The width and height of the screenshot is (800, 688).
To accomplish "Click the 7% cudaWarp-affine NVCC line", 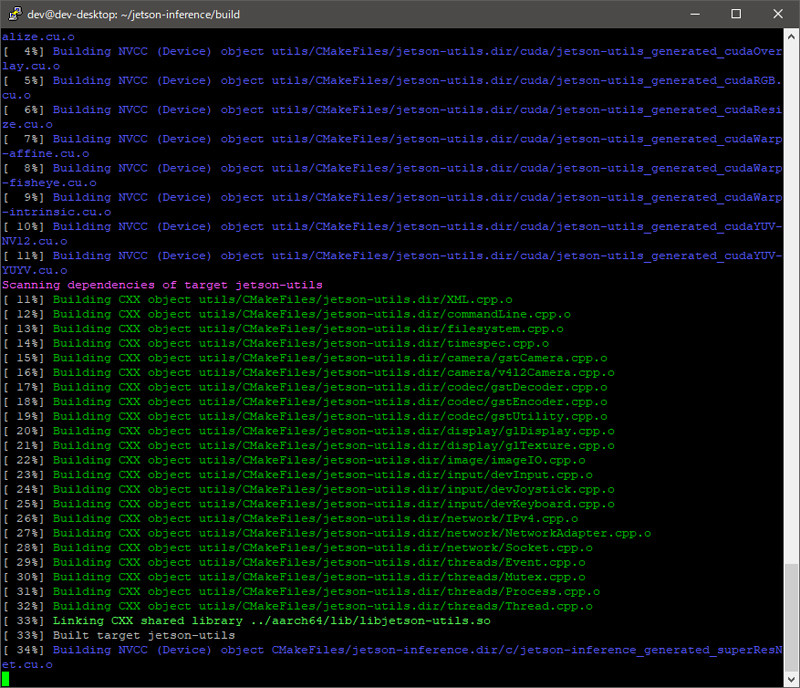I will (392, 146).
